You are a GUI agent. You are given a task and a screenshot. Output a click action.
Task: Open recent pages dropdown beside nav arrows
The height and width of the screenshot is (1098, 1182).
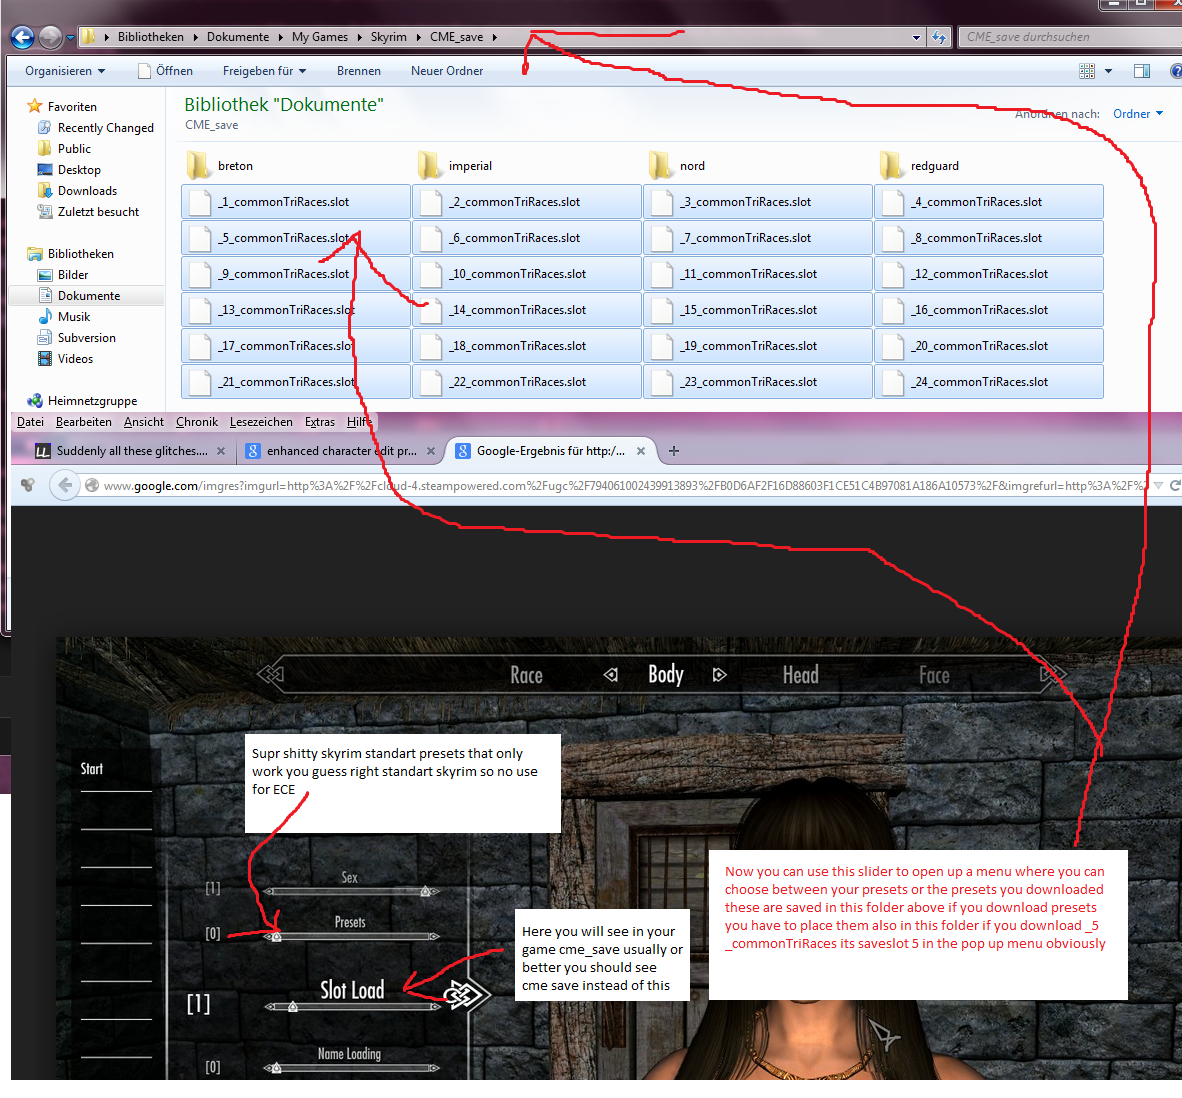(x=70, y=37)
